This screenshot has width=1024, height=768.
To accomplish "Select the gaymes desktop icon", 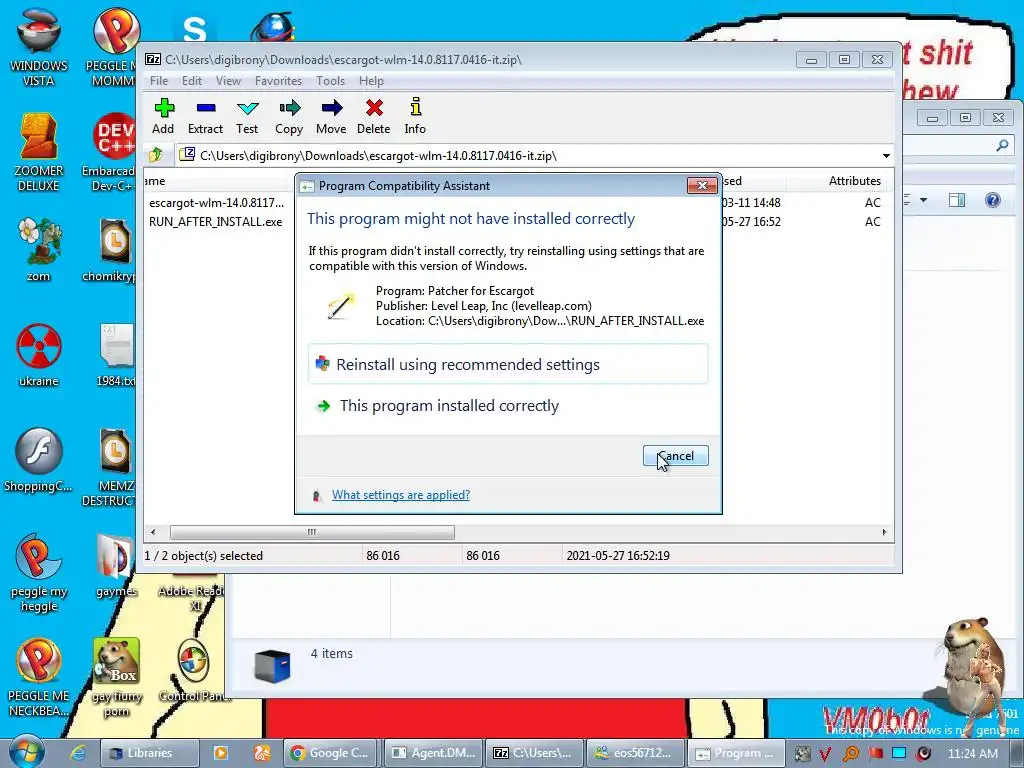I will [116, 566].
